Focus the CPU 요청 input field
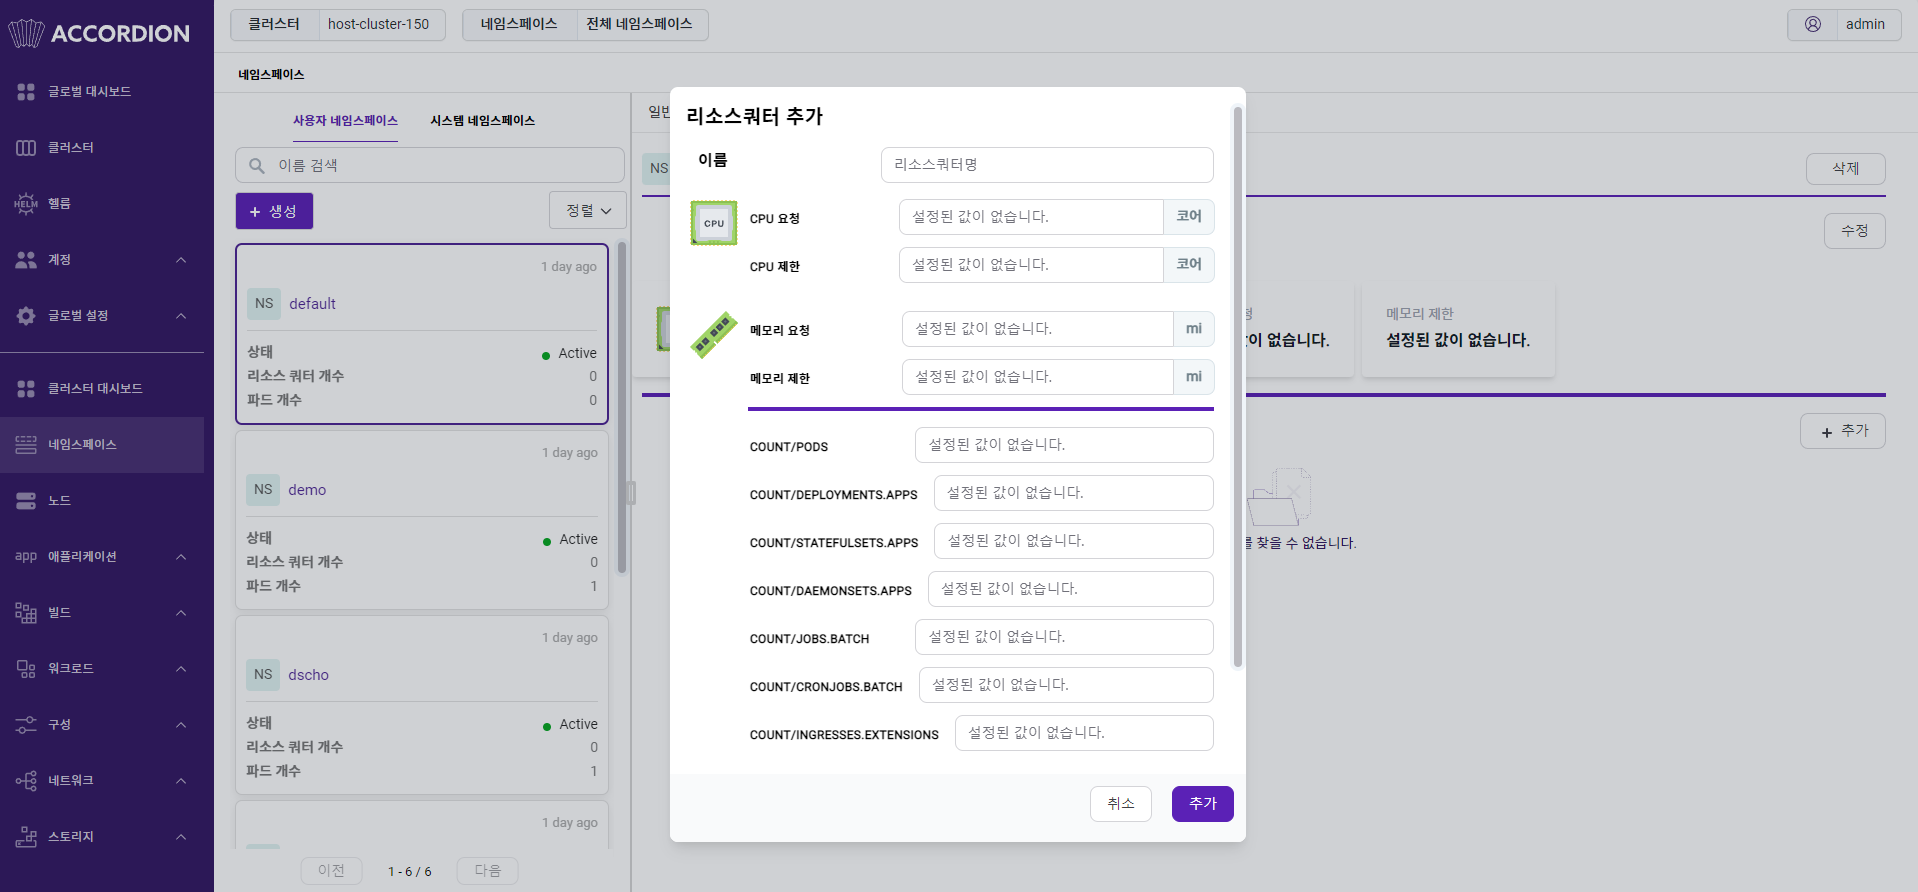 click(x=1031, y=217)
